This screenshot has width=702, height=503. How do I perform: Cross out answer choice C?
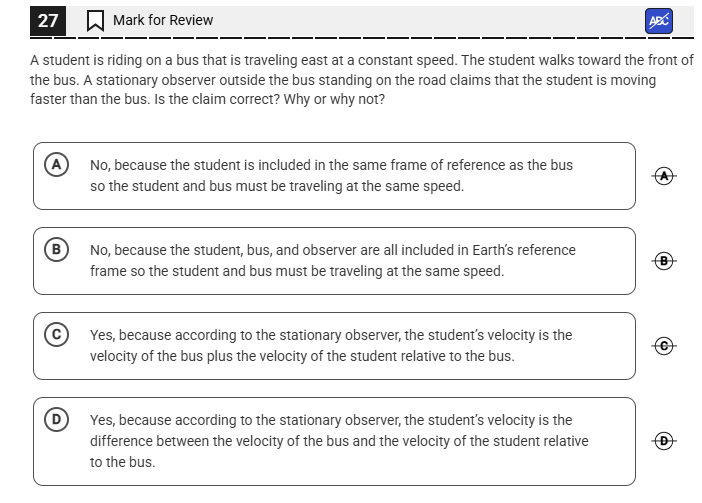[x=660, y=345]
